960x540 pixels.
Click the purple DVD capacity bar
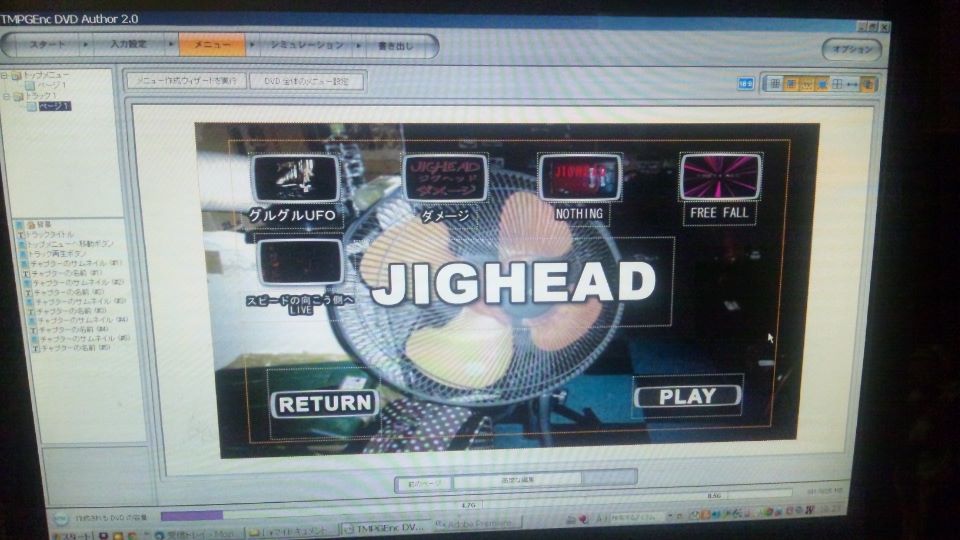(192, 516)
